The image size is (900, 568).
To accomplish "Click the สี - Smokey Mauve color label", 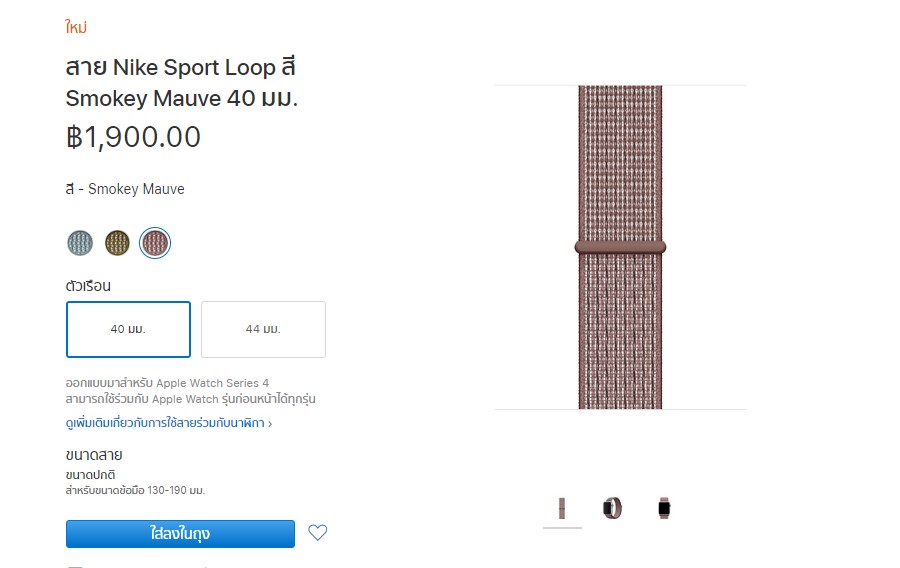I will pyautogui.click(x=125, y=189).
